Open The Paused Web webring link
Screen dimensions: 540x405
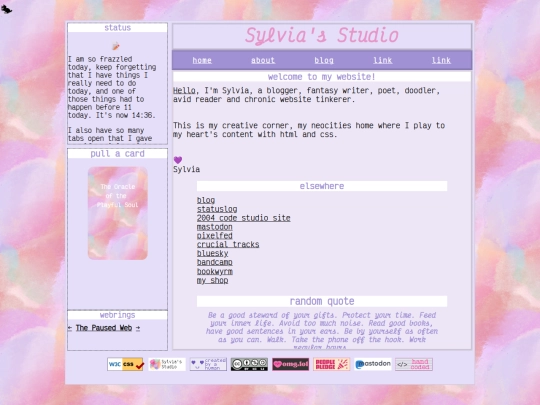104,328
